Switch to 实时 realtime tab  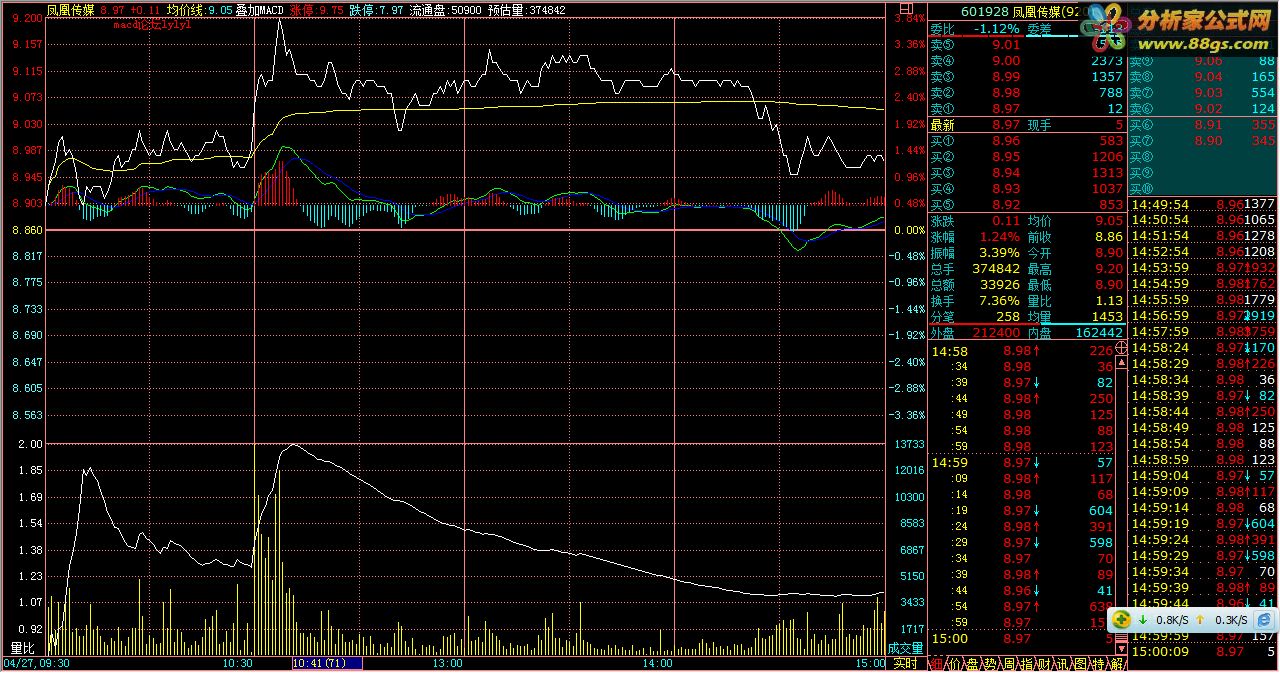(x=905, y=663)
